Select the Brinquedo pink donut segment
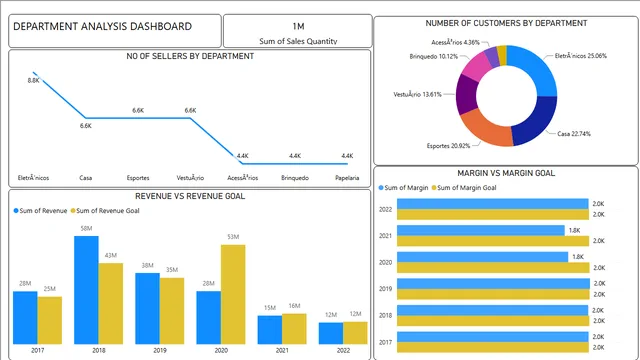 [477, 67]
